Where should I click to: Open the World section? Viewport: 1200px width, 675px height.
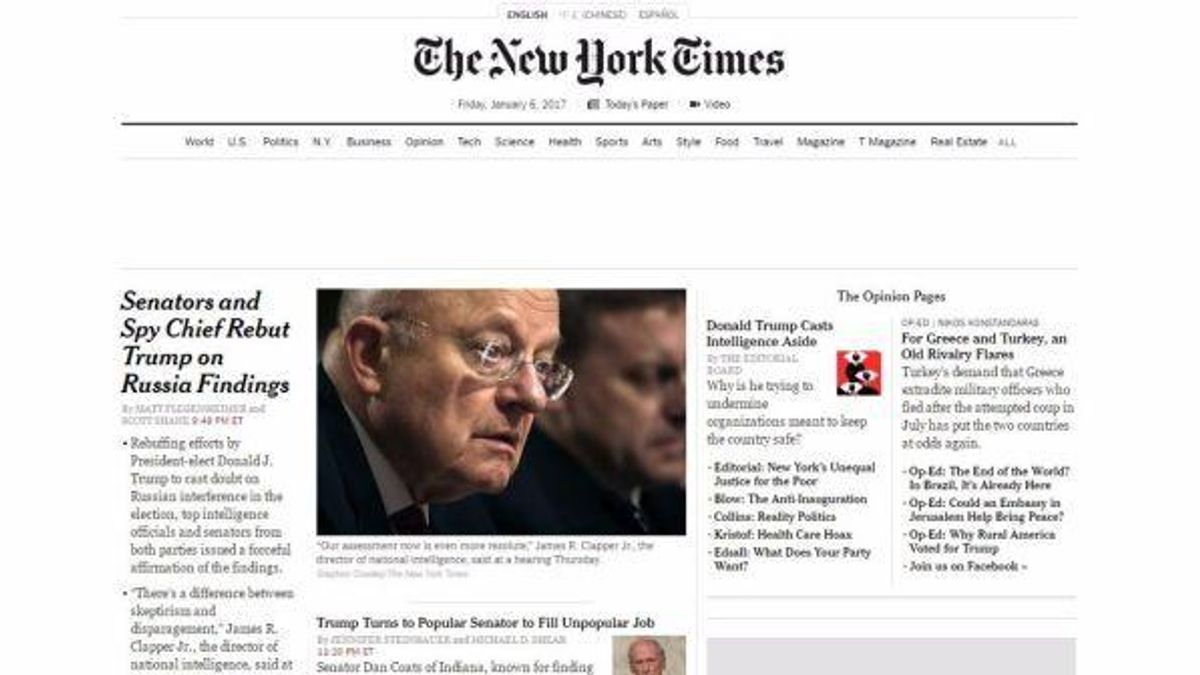[x=199, y=142]
